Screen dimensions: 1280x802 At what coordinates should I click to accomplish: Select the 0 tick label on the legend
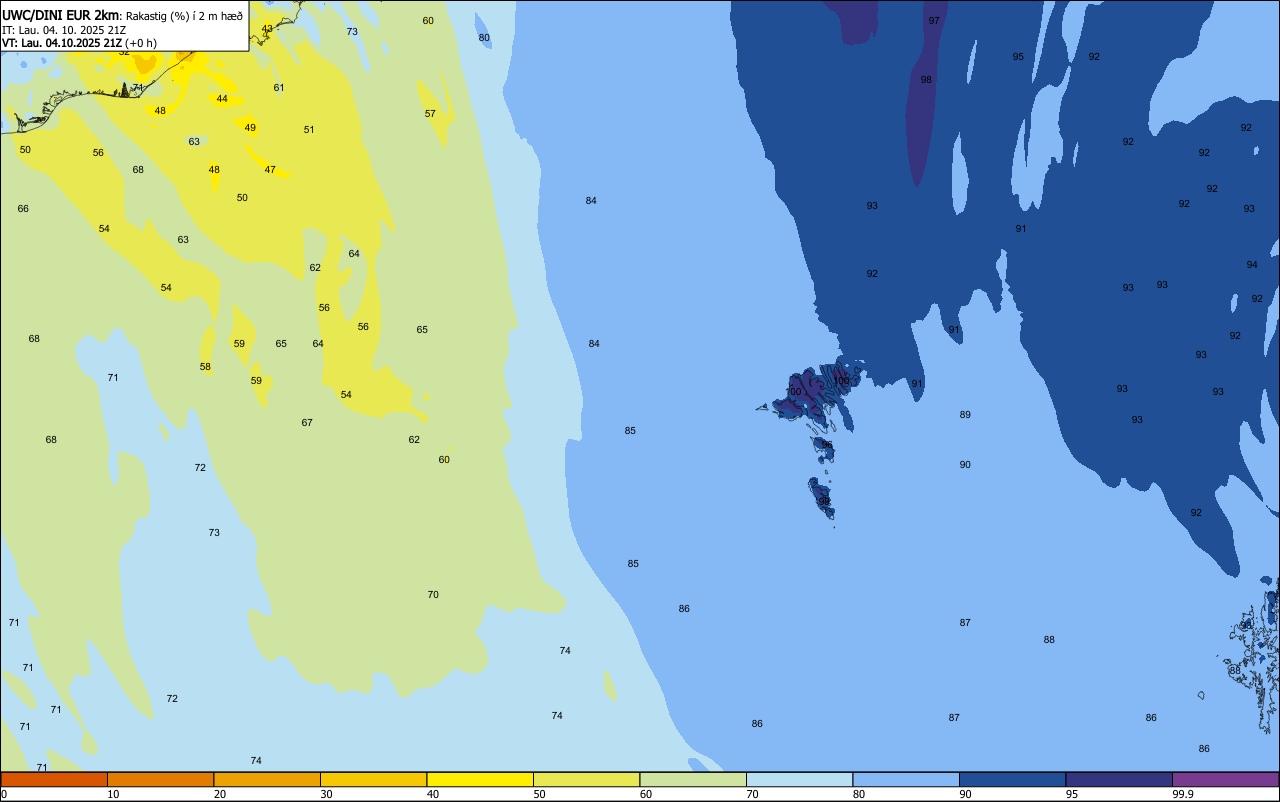(x=4, y=794)
